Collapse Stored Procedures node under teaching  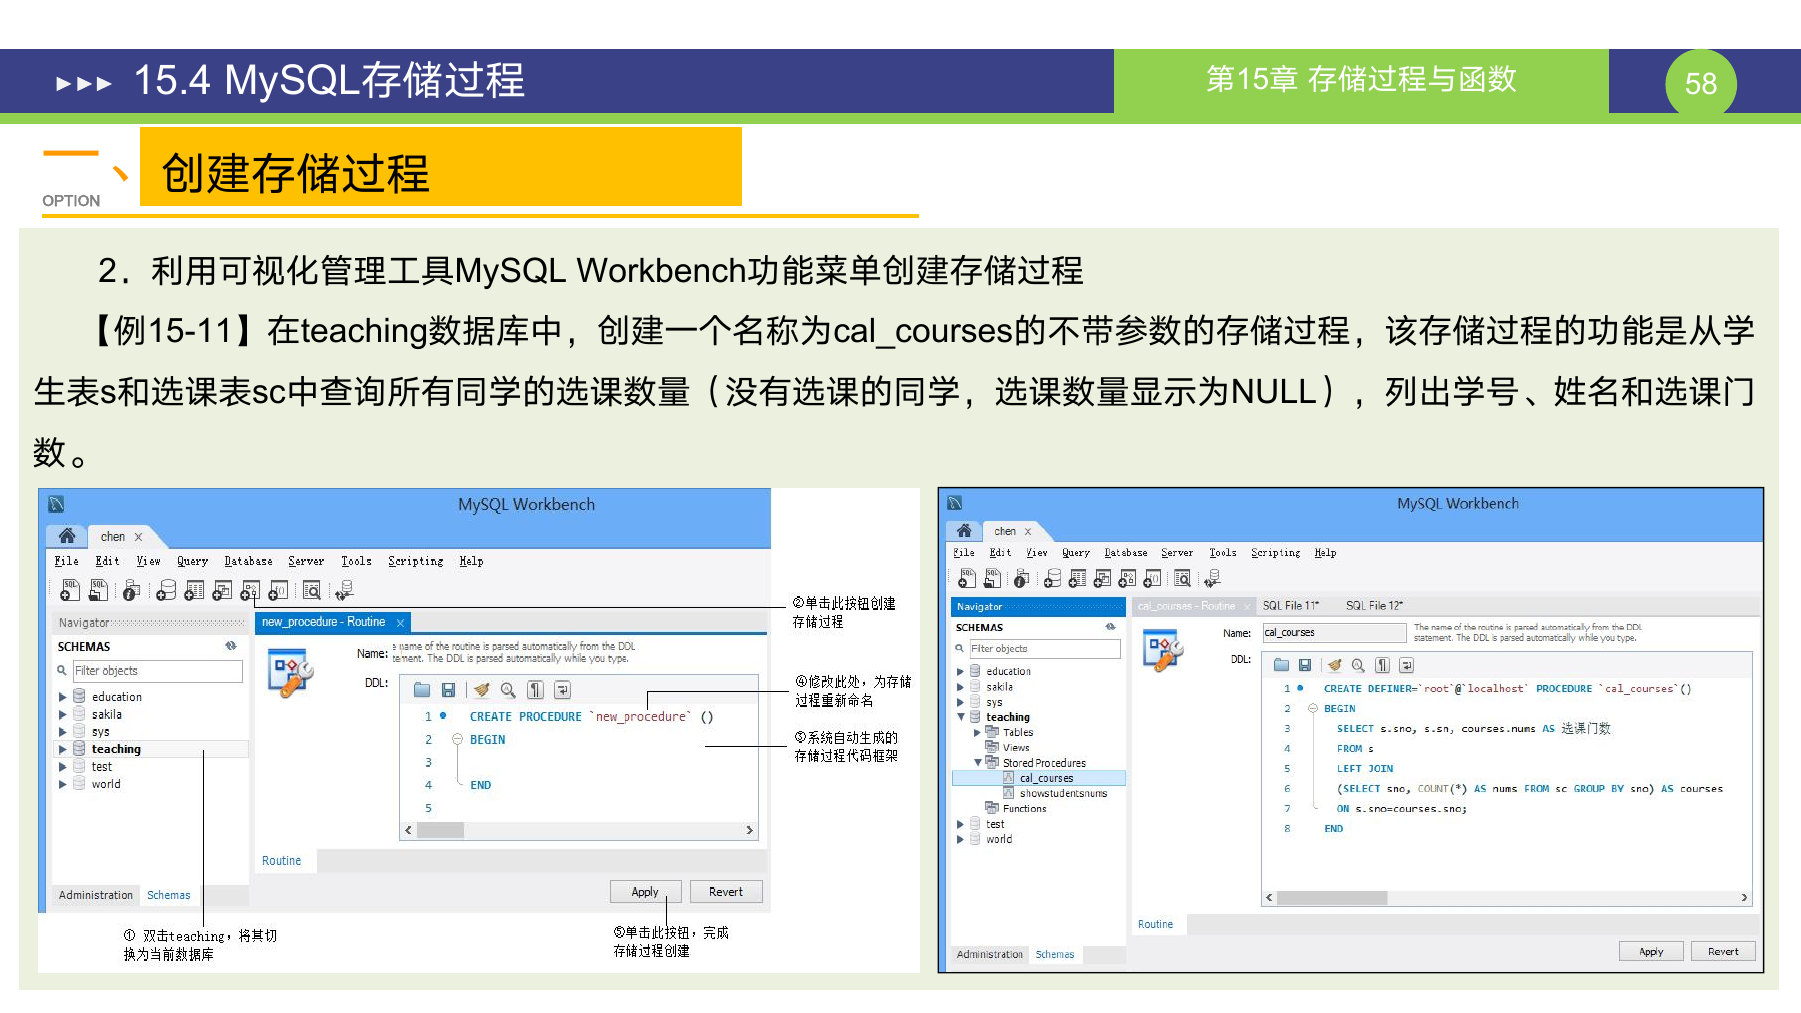[978, 763]
